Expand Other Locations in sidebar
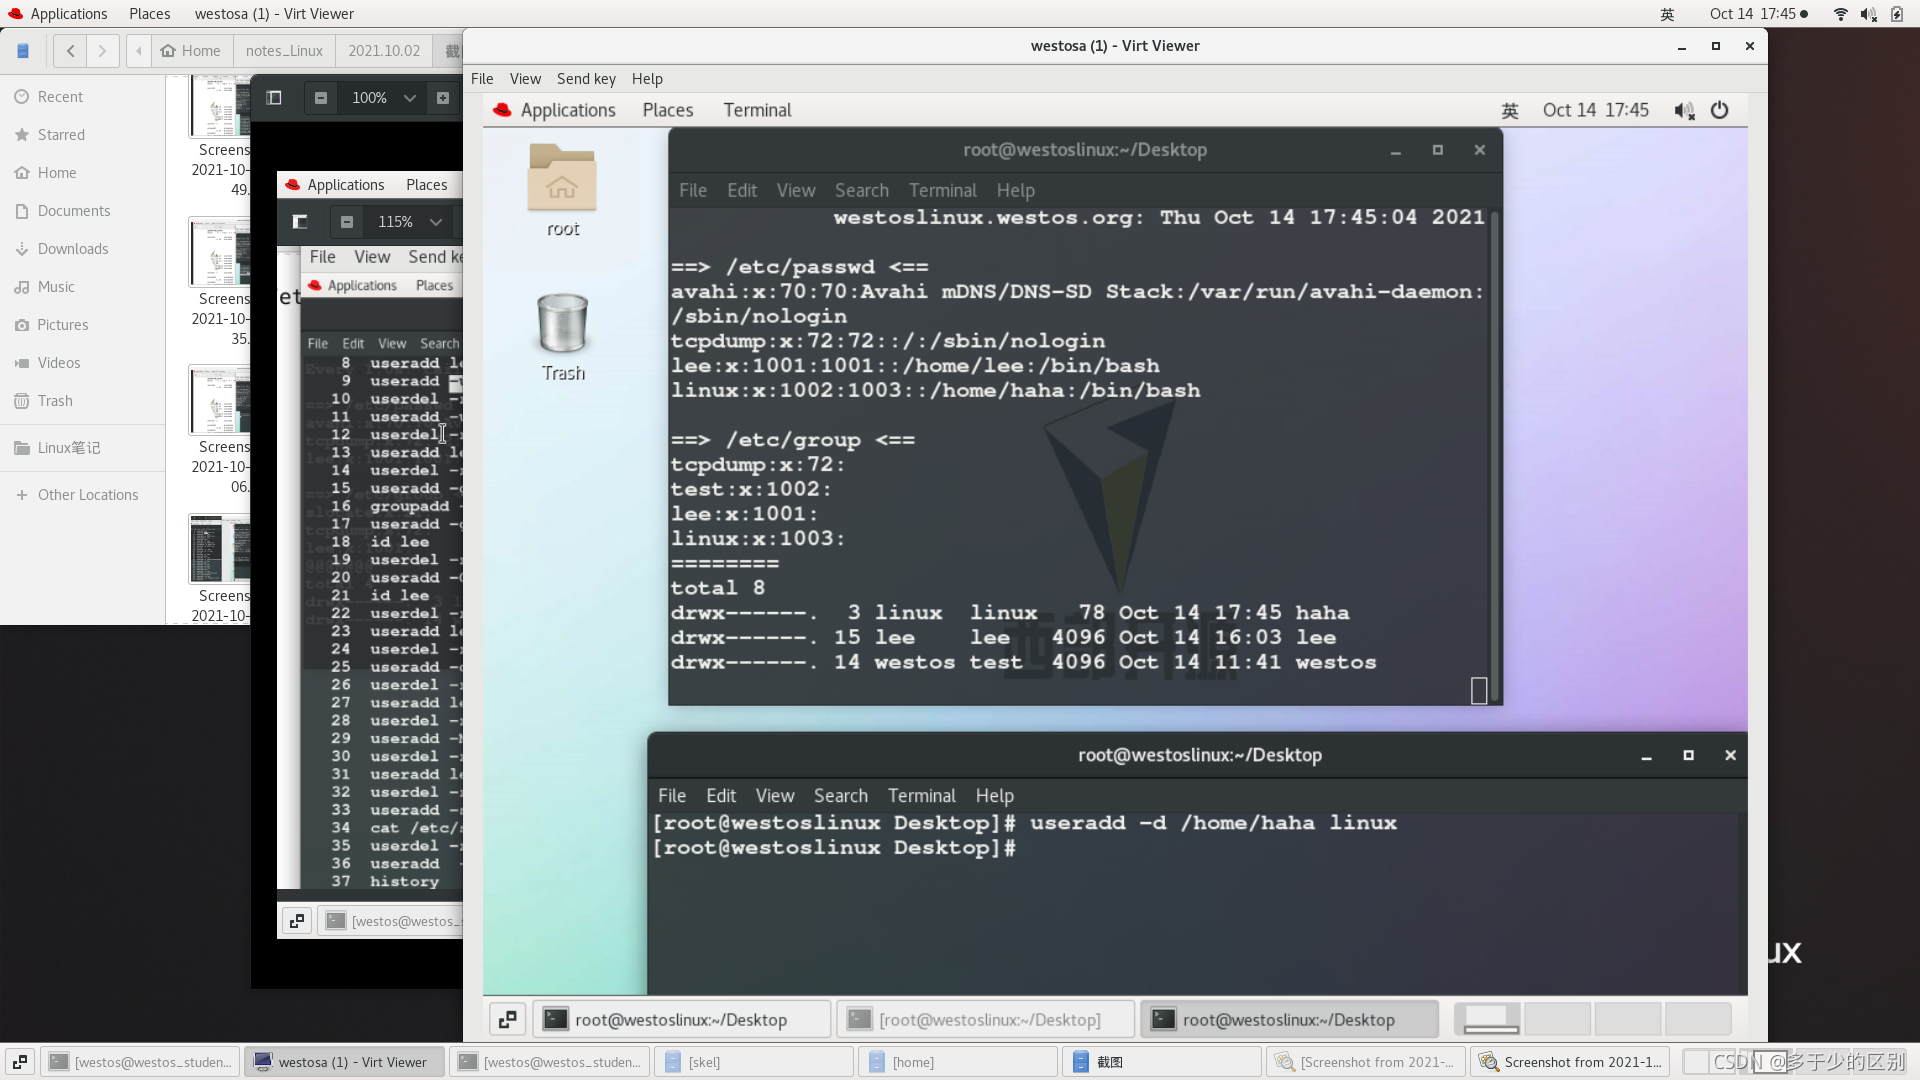 [88, 495]
